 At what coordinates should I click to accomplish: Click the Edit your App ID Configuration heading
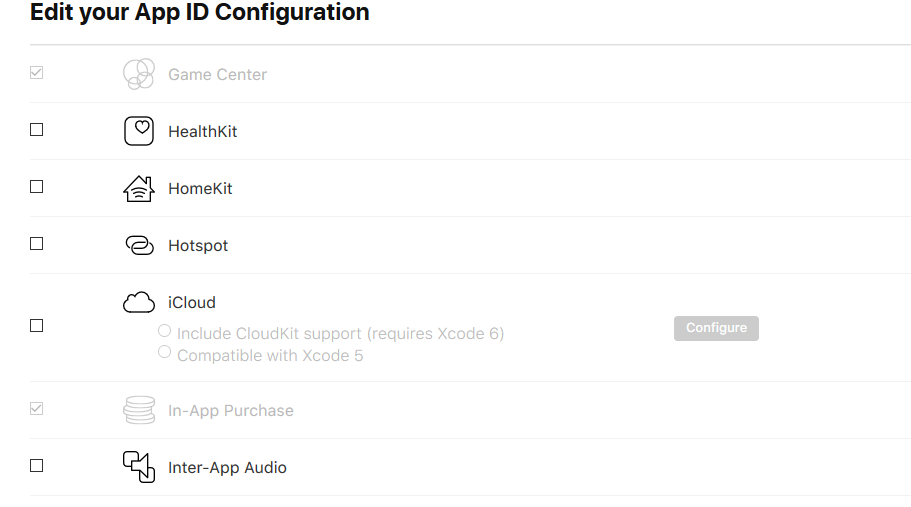click(200, 13)
